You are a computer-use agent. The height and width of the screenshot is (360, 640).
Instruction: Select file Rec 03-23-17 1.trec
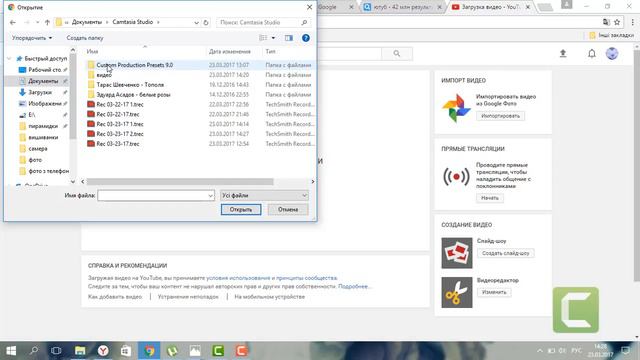tap(120, 124)
